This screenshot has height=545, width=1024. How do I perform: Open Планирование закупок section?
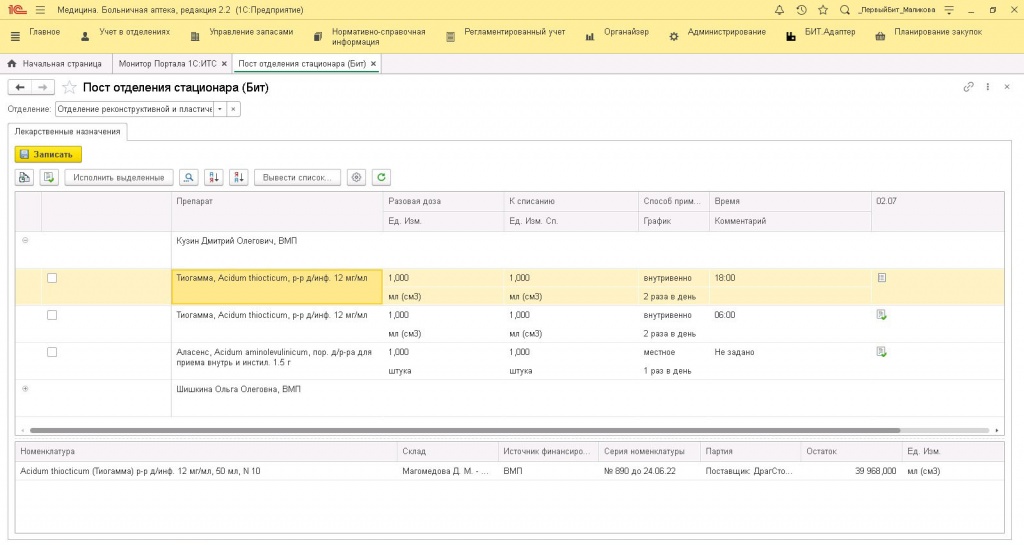(938, 32)
